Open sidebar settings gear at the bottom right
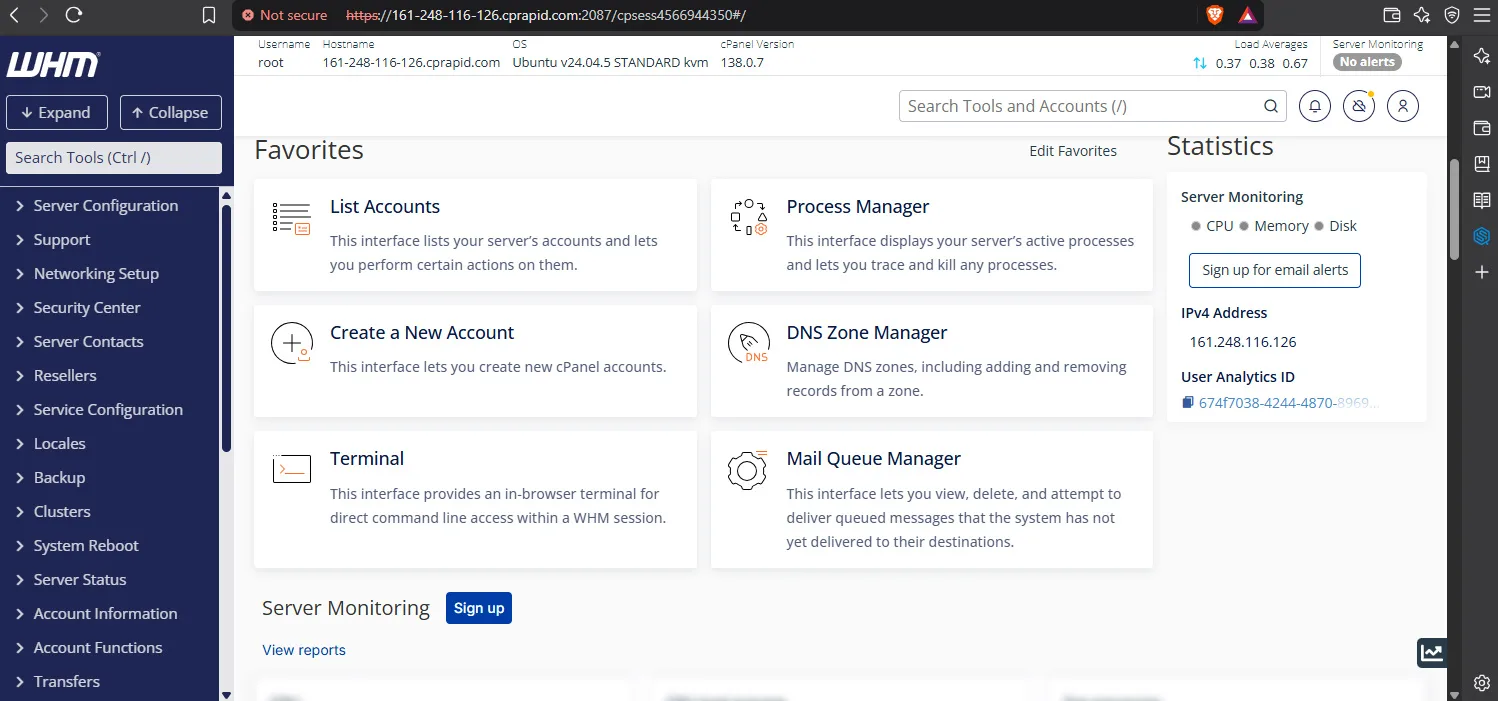 [1482, 683]
